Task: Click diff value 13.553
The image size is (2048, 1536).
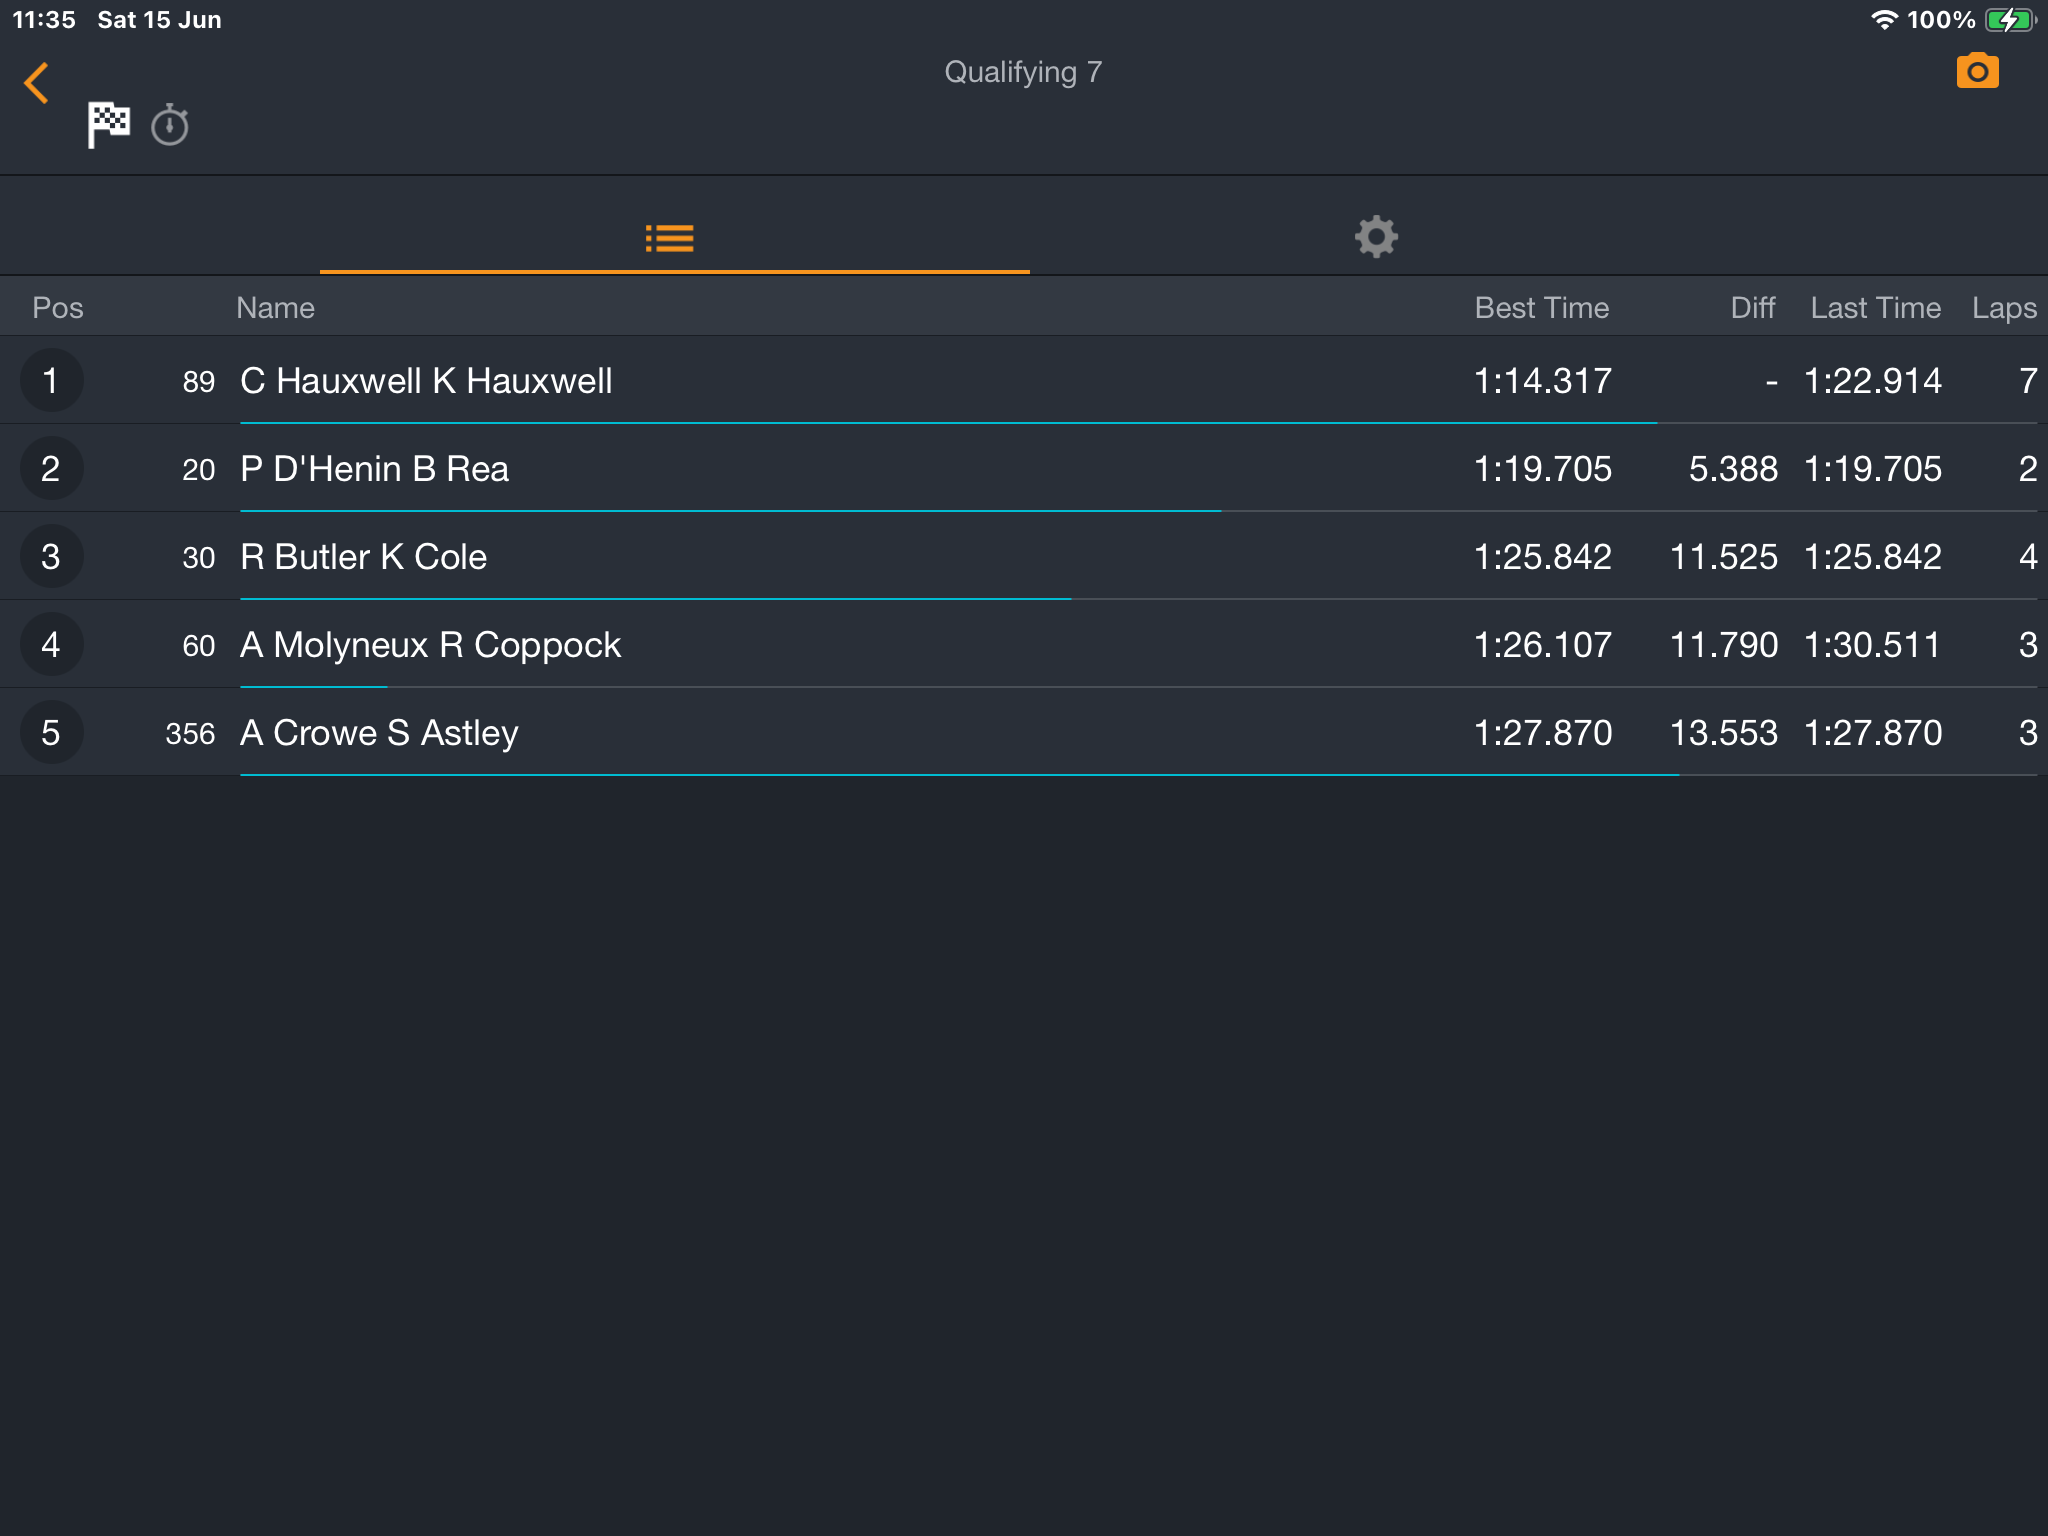Action: tap(1724, 733)
